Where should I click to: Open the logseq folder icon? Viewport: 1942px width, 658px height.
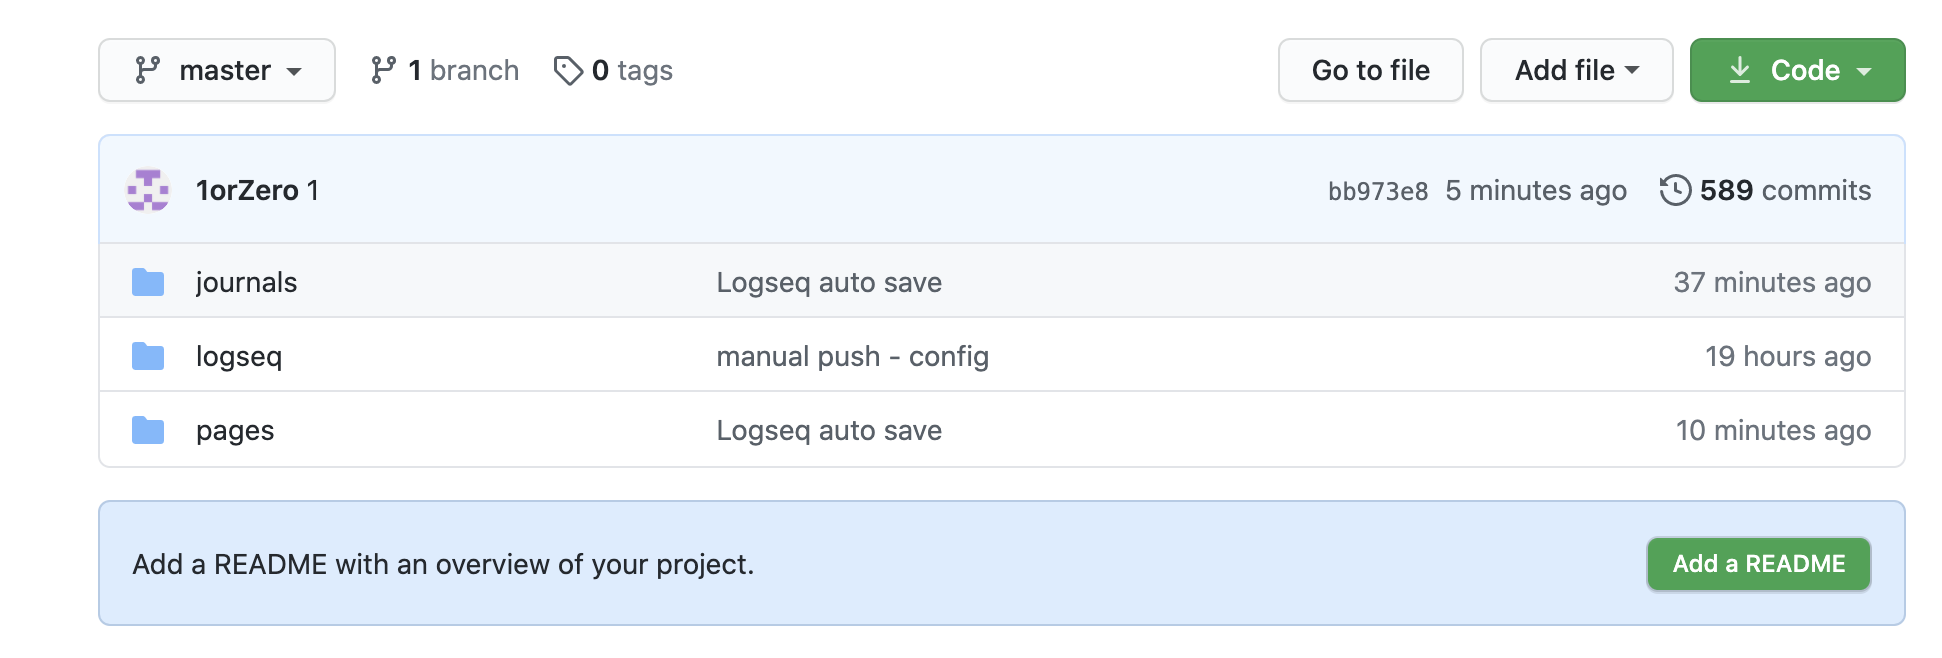point(147,356)
